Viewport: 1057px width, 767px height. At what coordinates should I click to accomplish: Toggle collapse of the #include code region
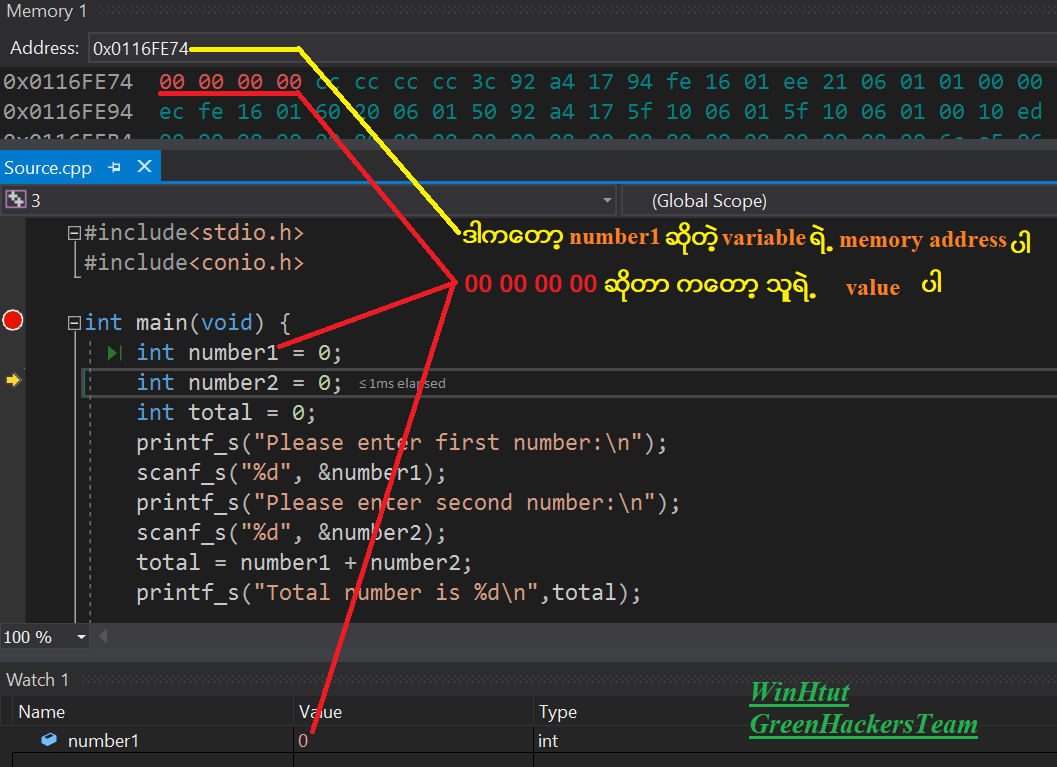point(74,232)
